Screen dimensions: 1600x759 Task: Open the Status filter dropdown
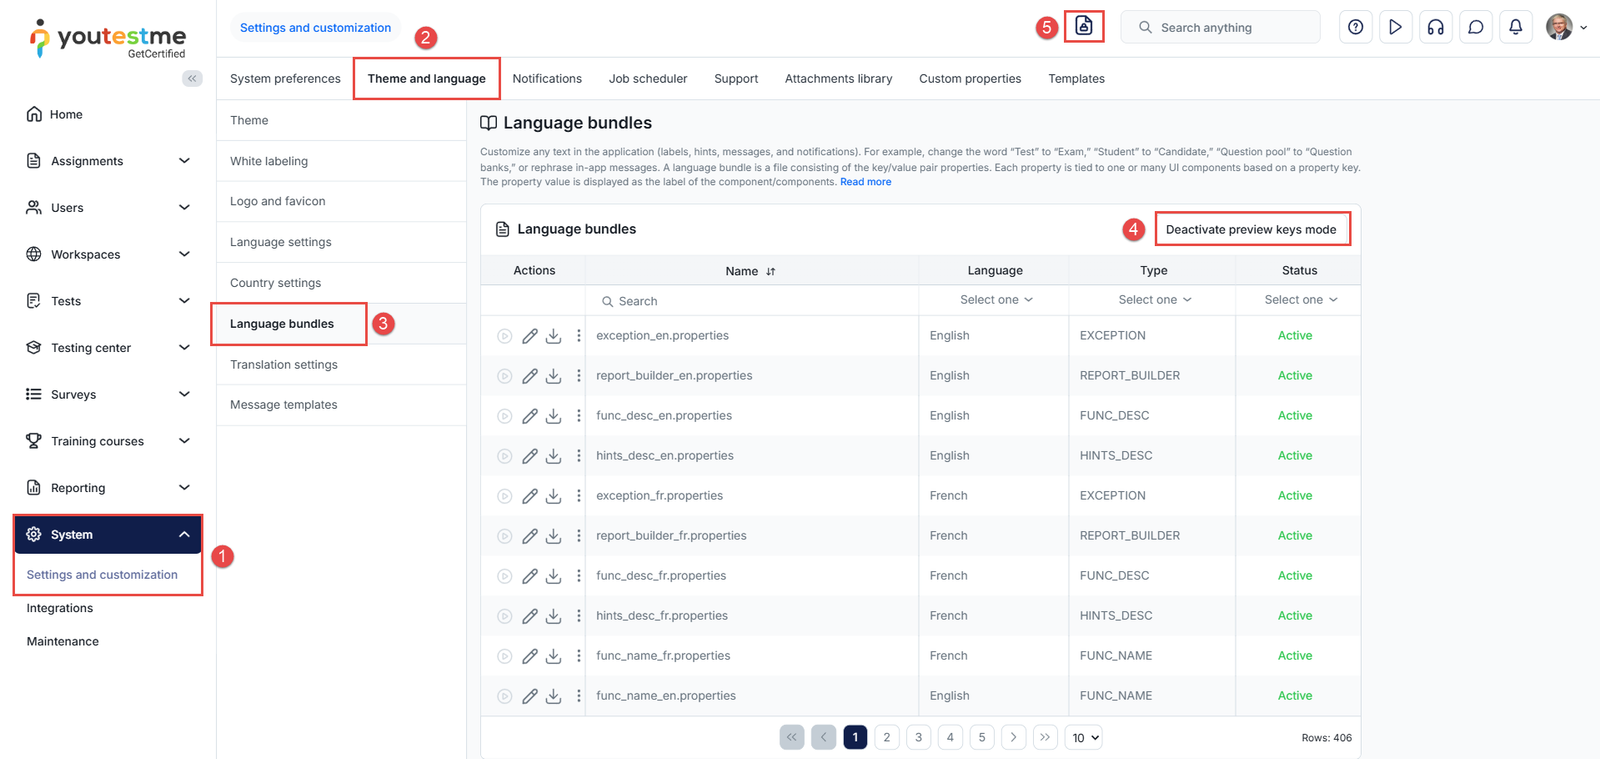[1299, 300]
